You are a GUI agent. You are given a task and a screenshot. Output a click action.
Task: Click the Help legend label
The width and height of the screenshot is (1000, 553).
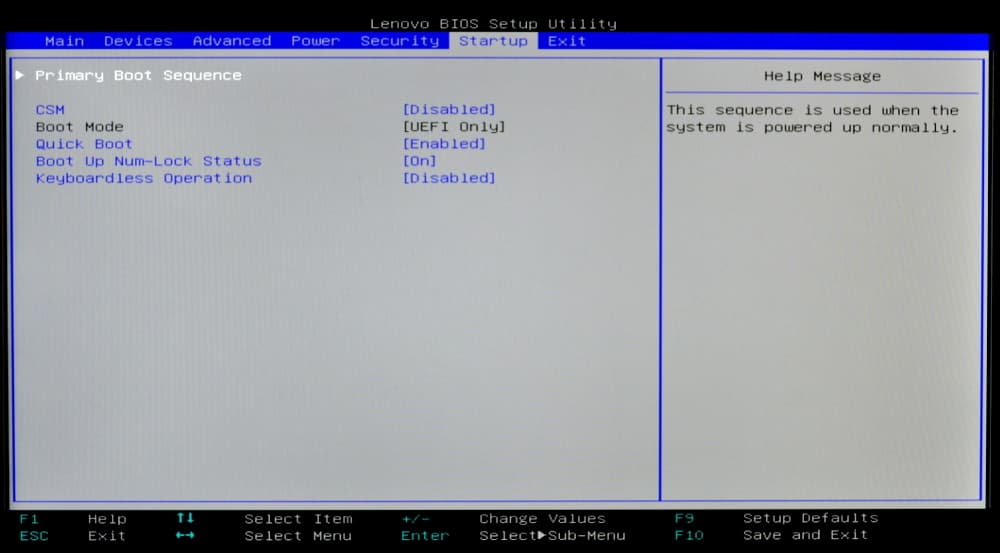107,519
